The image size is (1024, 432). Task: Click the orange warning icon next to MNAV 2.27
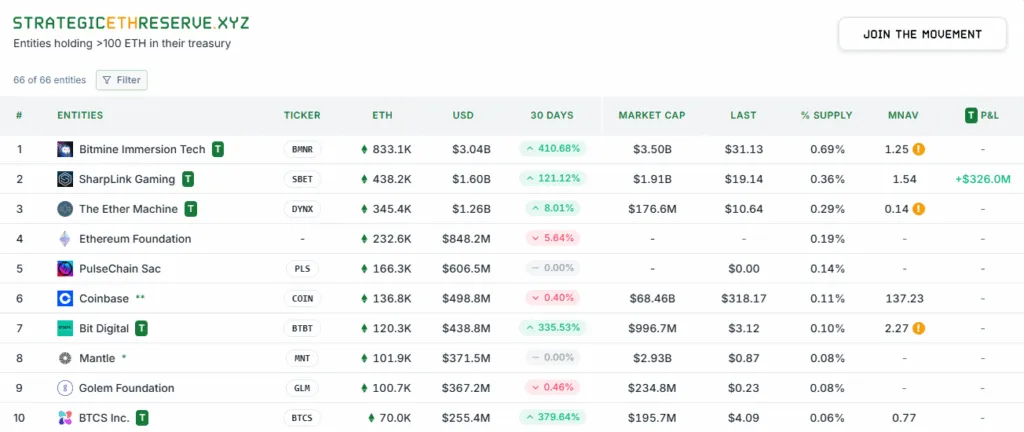click(919, 328)
